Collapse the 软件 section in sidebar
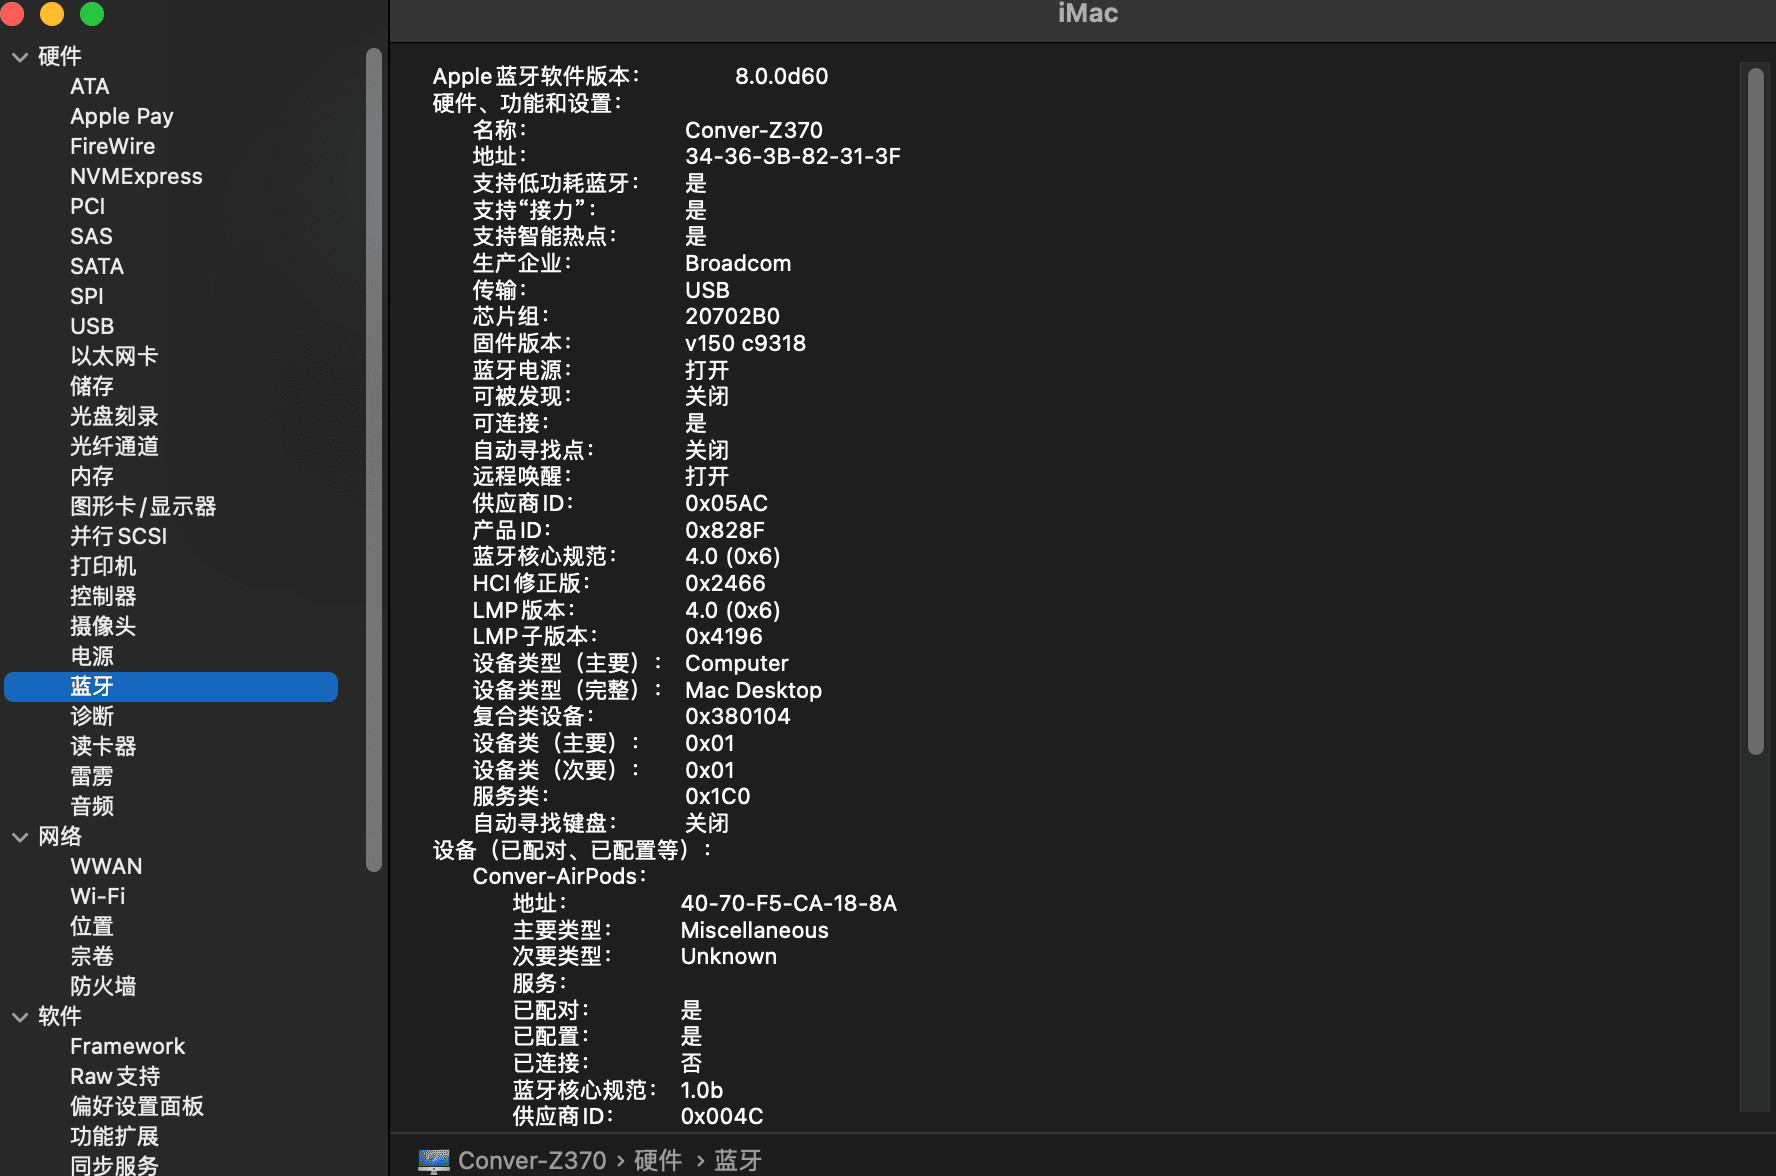 (x=20, y=1017)
